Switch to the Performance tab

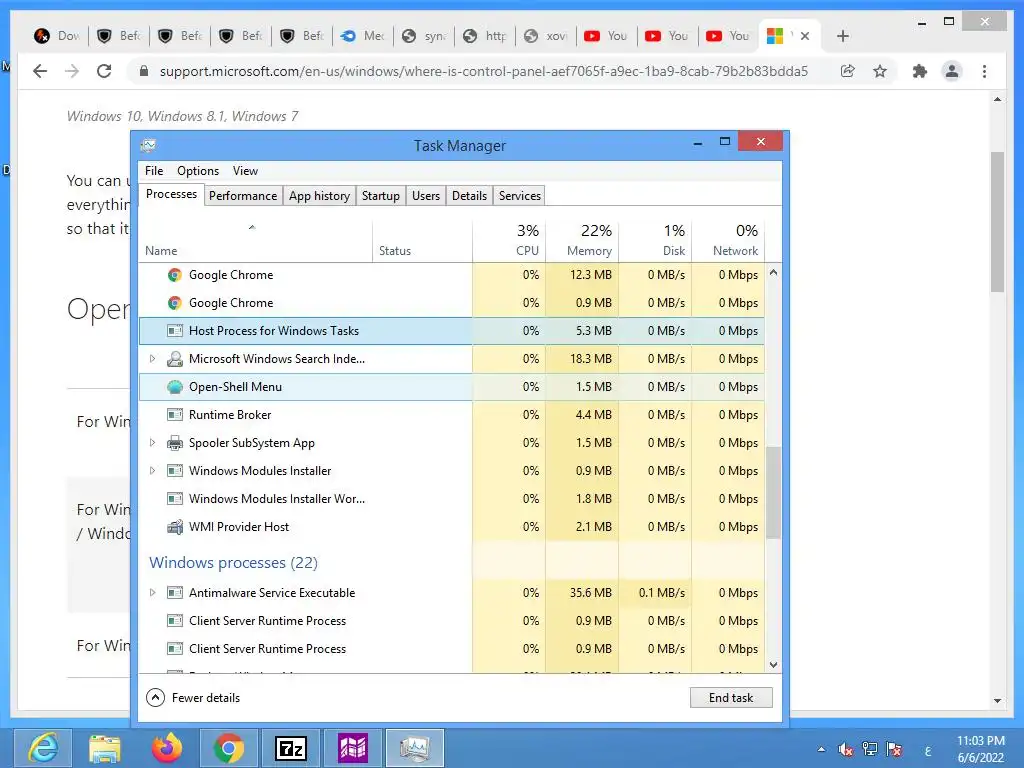[243, 196]
